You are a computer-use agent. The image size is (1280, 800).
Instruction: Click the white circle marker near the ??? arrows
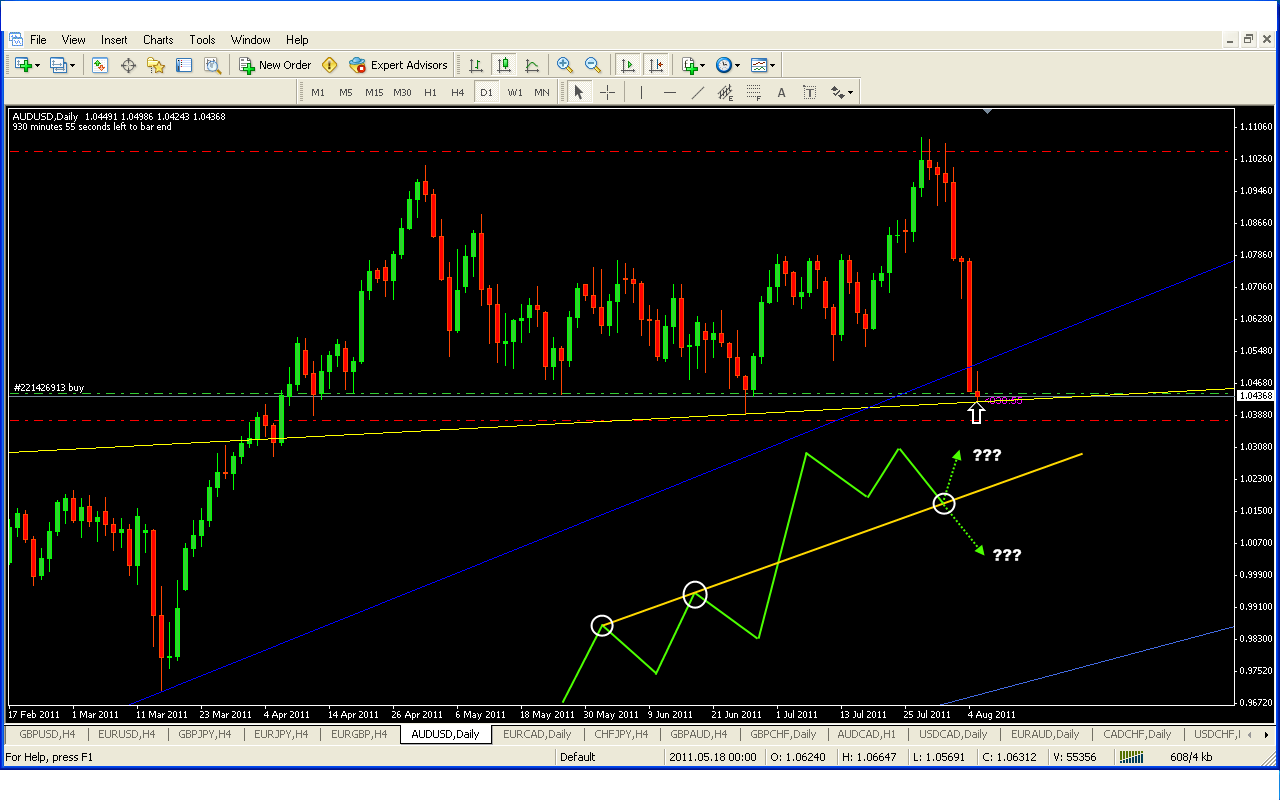[x=944, y=503]
